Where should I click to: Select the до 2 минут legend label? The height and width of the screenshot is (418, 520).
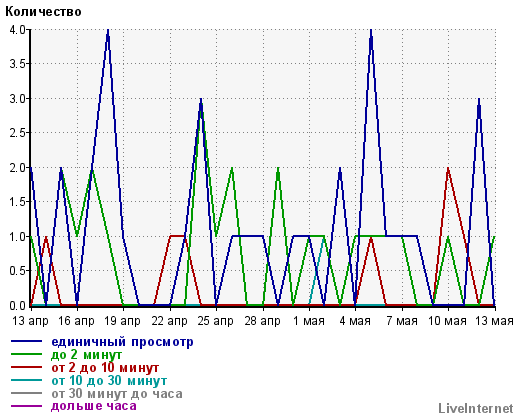[x=86, y=355]
